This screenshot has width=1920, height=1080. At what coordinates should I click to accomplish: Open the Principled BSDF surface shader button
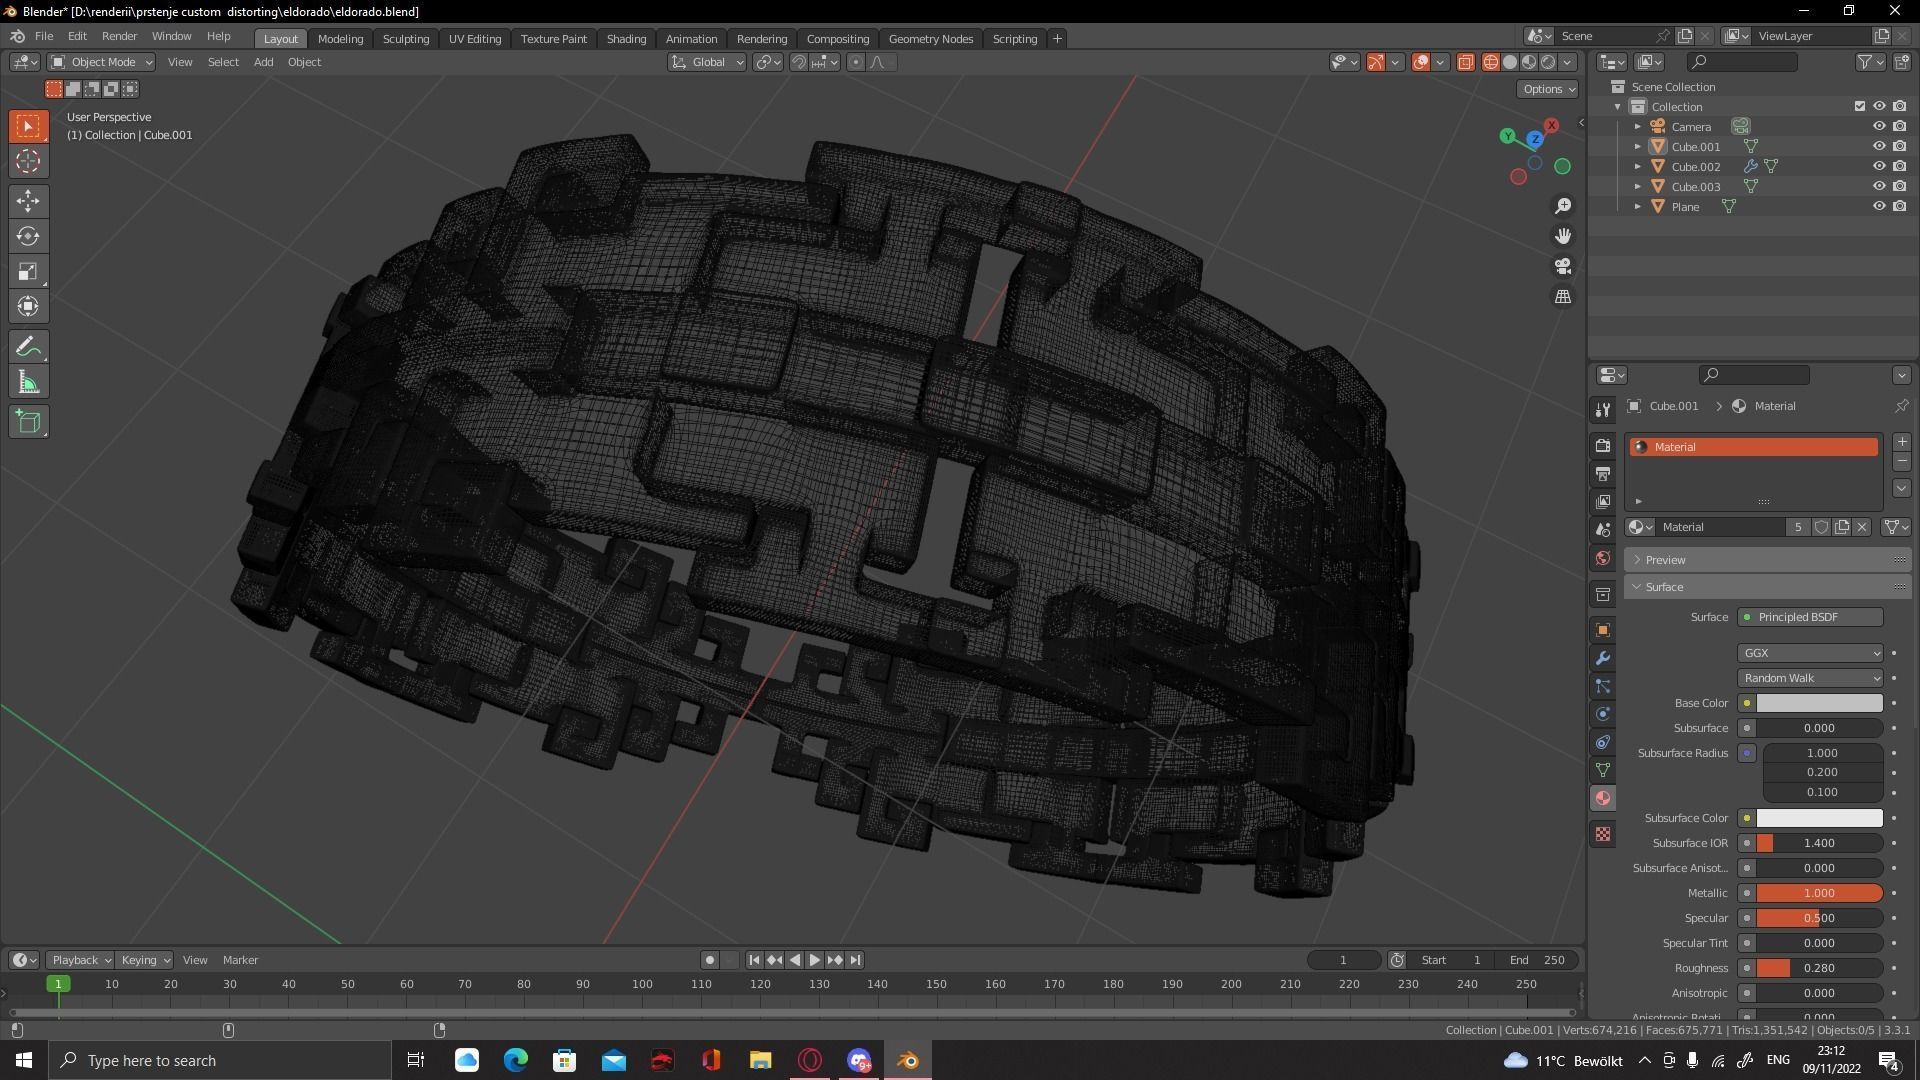pos(1810,617)
